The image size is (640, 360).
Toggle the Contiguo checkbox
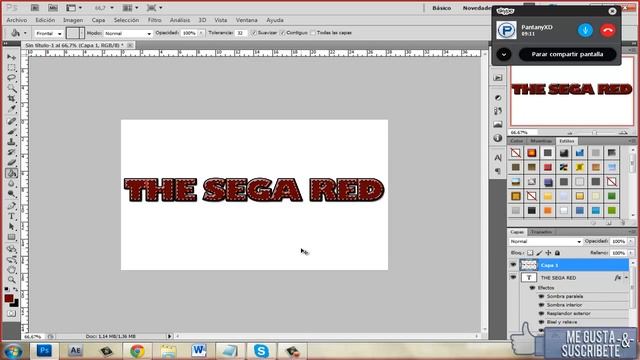[282, 33]
